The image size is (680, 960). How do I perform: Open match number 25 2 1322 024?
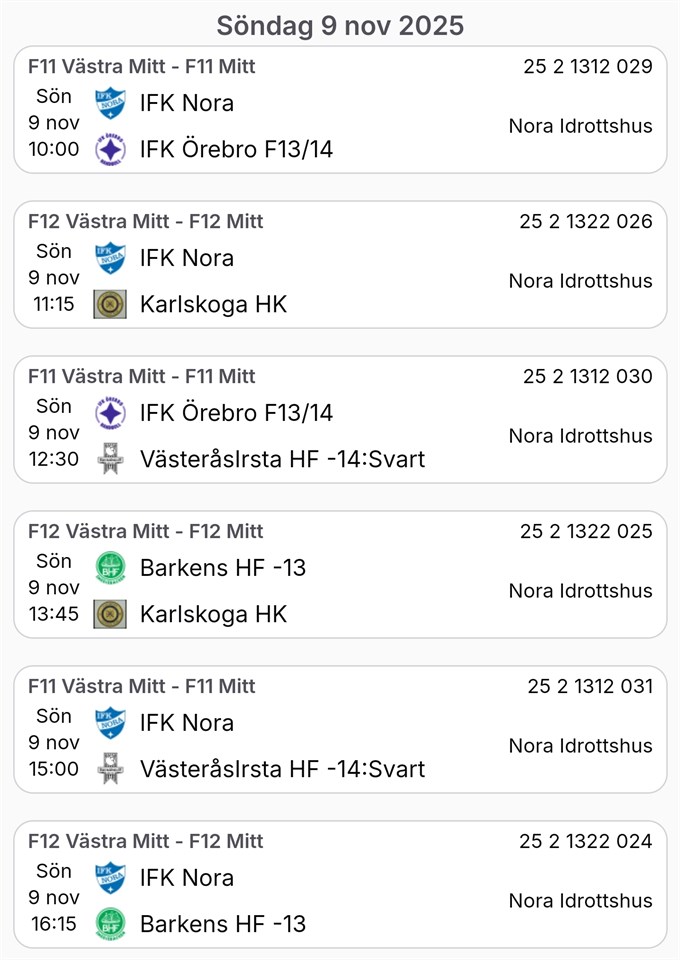coord(586,841)
